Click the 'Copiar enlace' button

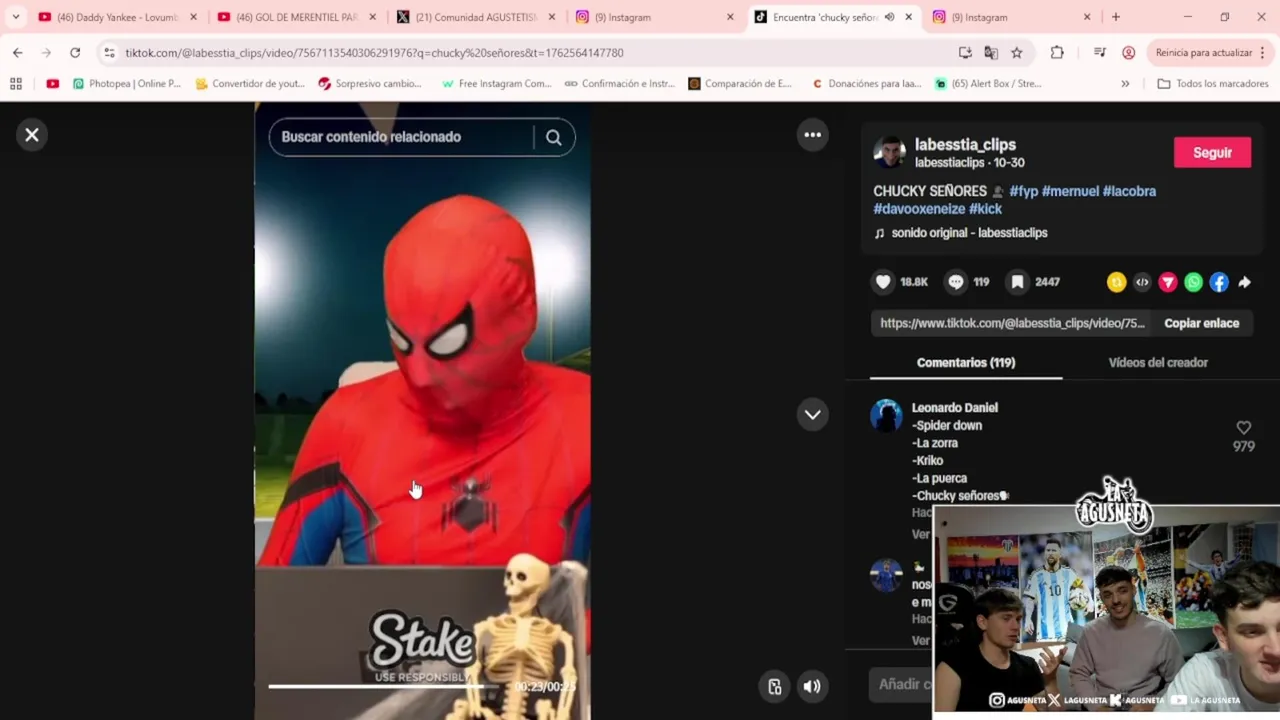(x=1201, y=323)
